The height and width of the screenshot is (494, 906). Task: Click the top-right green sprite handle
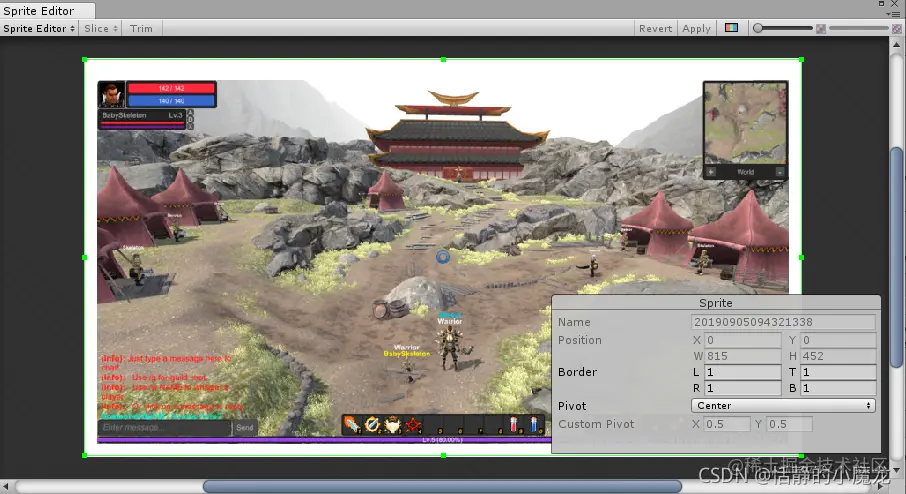pos(801,60)
